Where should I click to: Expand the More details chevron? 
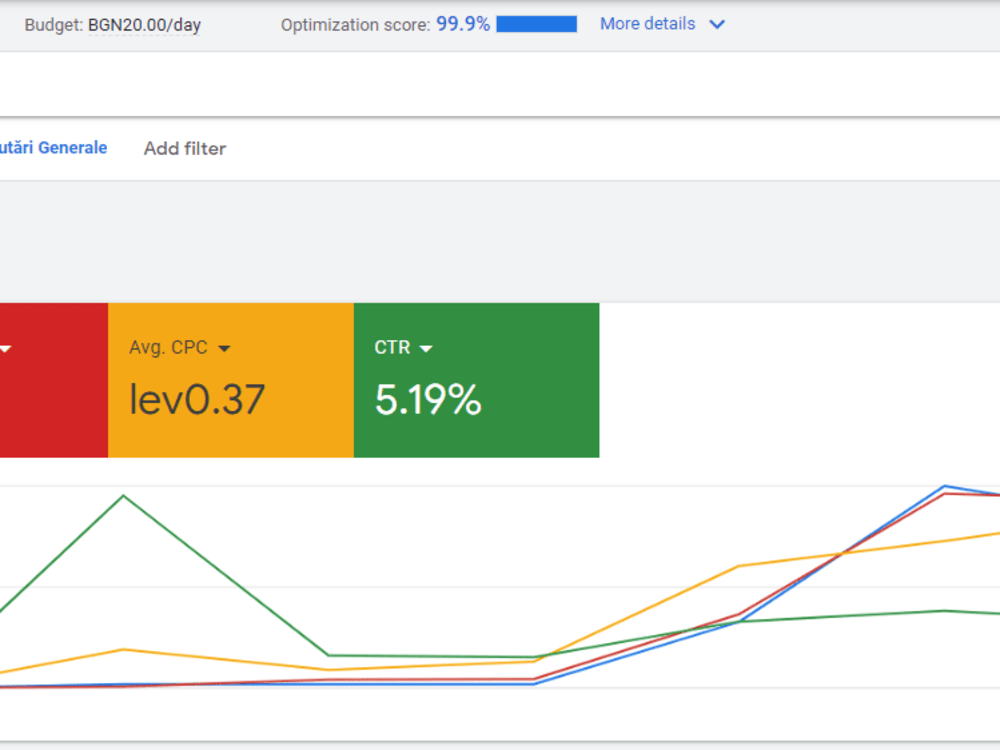pyautogui.click(x=717, y=24)
